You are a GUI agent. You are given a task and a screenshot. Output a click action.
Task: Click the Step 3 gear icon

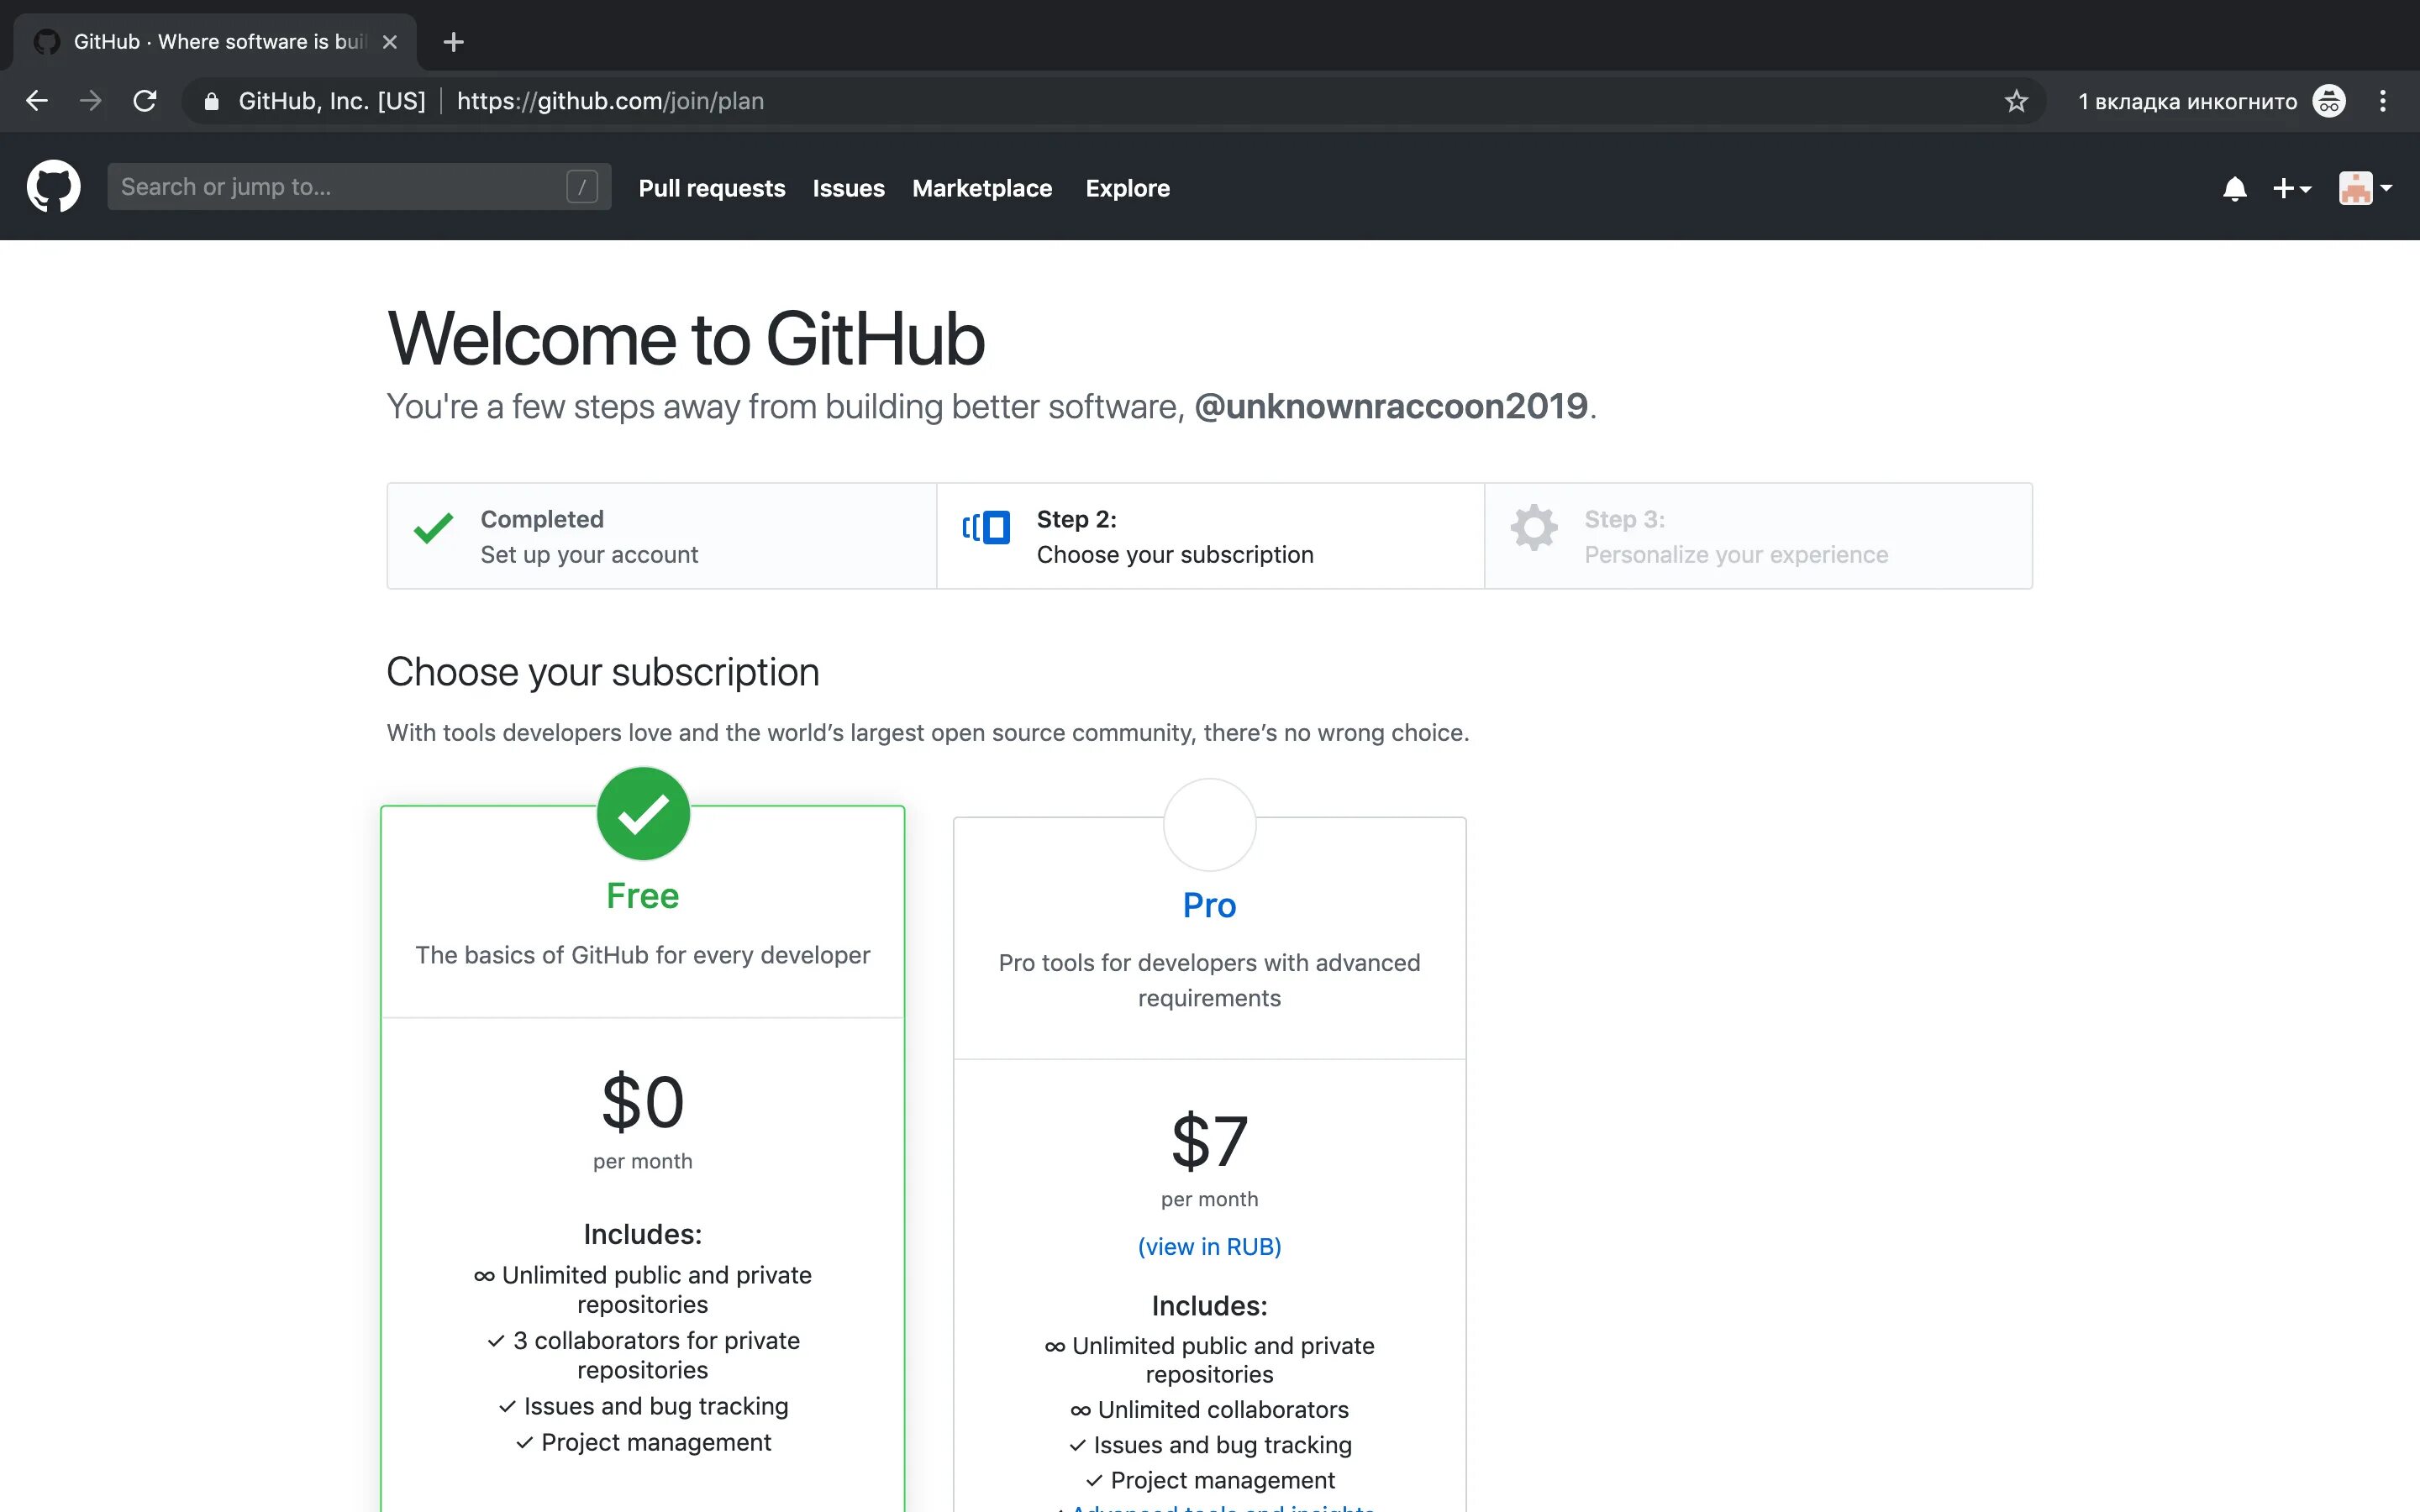pos(1534,527)
